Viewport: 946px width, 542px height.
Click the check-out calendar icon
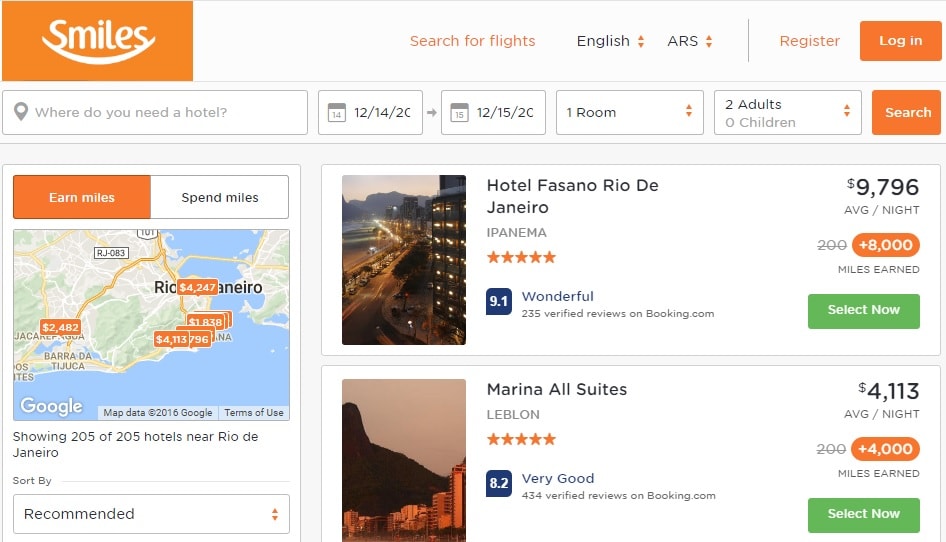coord(459,112)
